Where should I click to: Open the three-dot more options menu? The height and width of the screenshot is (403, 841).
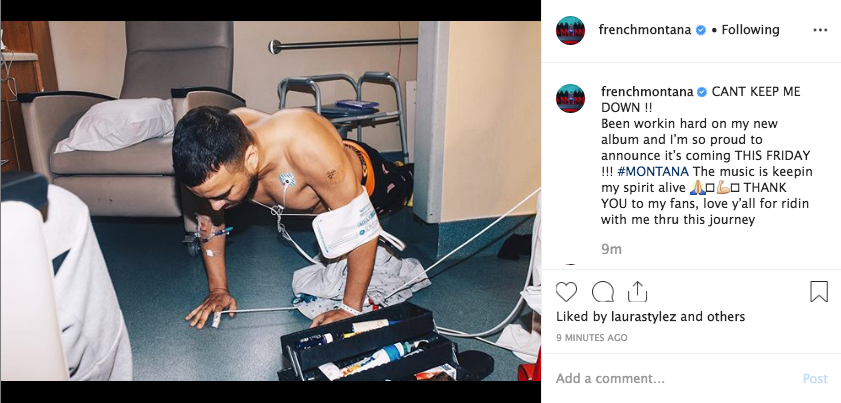click(820, 30)
